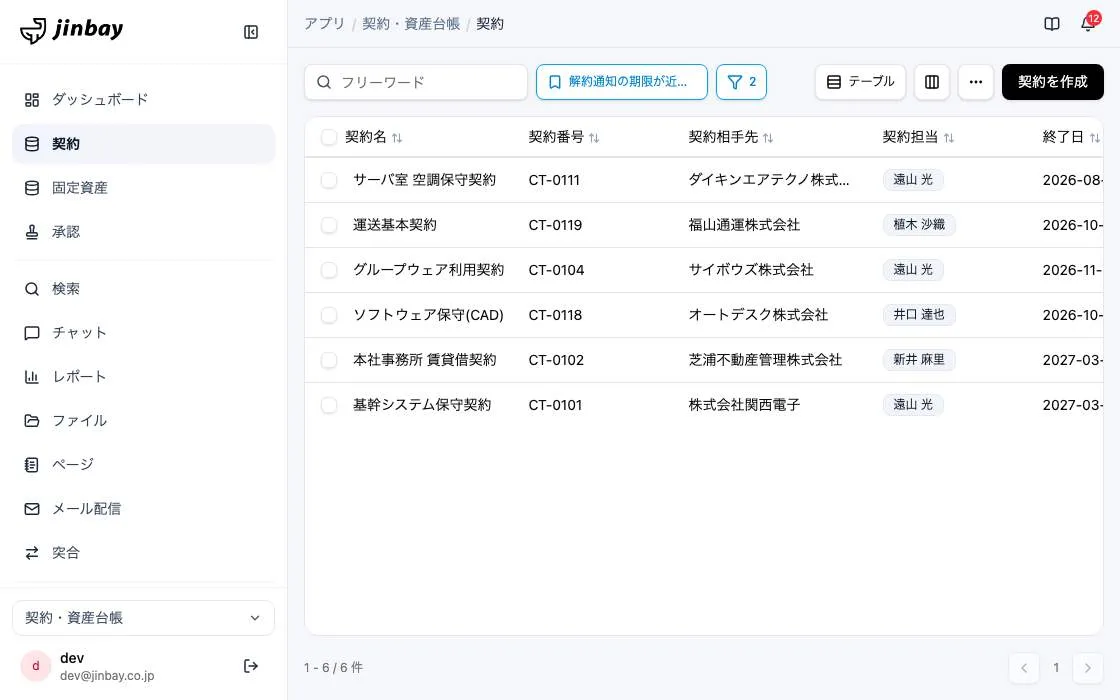
Task: Click 芝浦不動産管理株式会社 cell
Action: pos(765,360)
